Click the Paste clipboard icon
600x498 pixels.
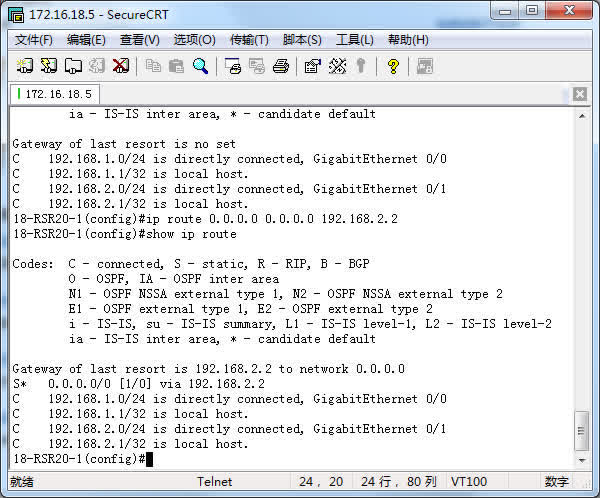click(x=176, y=66)
